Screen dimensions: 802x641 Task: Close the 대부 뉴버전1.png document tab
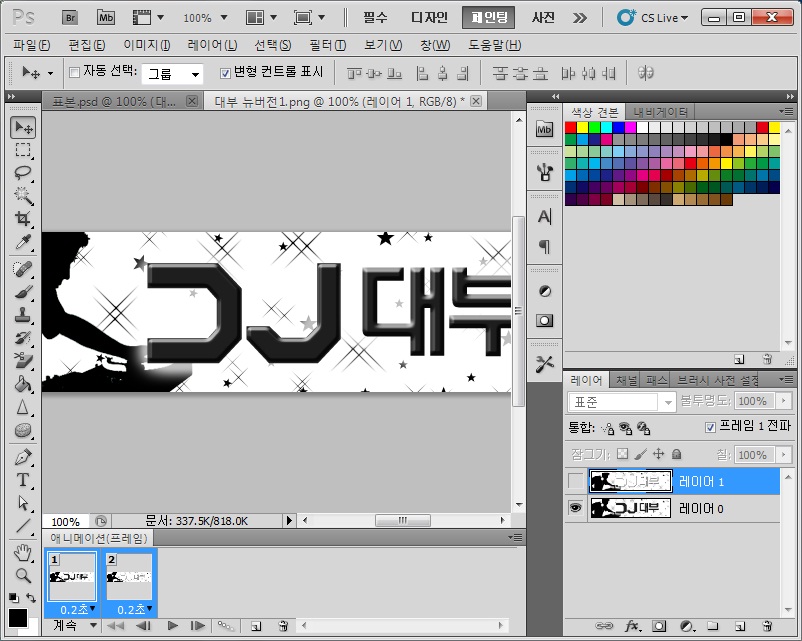click(x=476, y=101)
